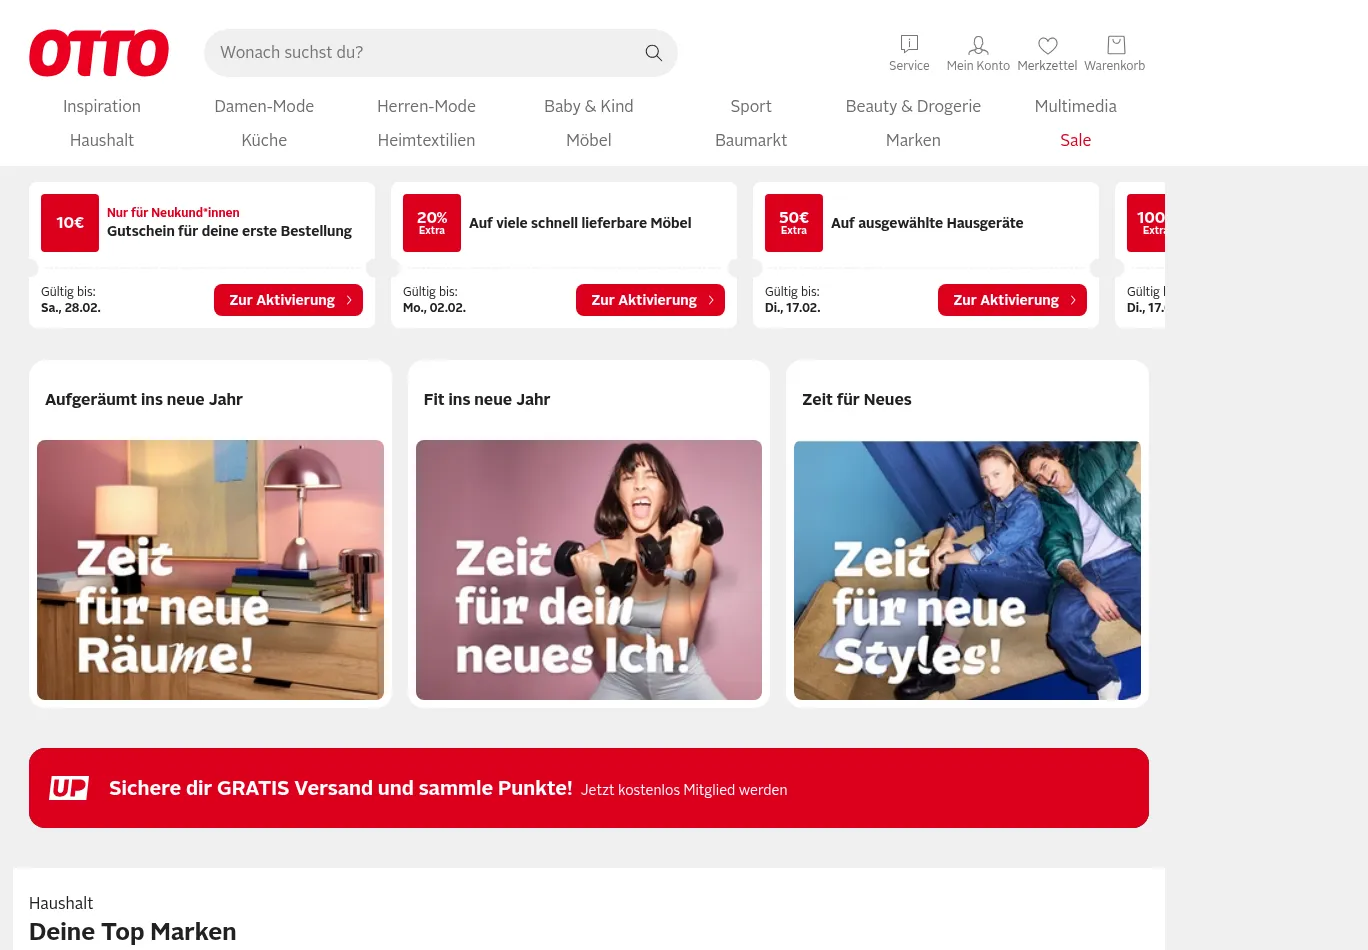The height and width of the screenshot is (950, 1368).
Task: Activate the first-order voucher via Zur Aktivierung
Action: click(x=288, y=300)
